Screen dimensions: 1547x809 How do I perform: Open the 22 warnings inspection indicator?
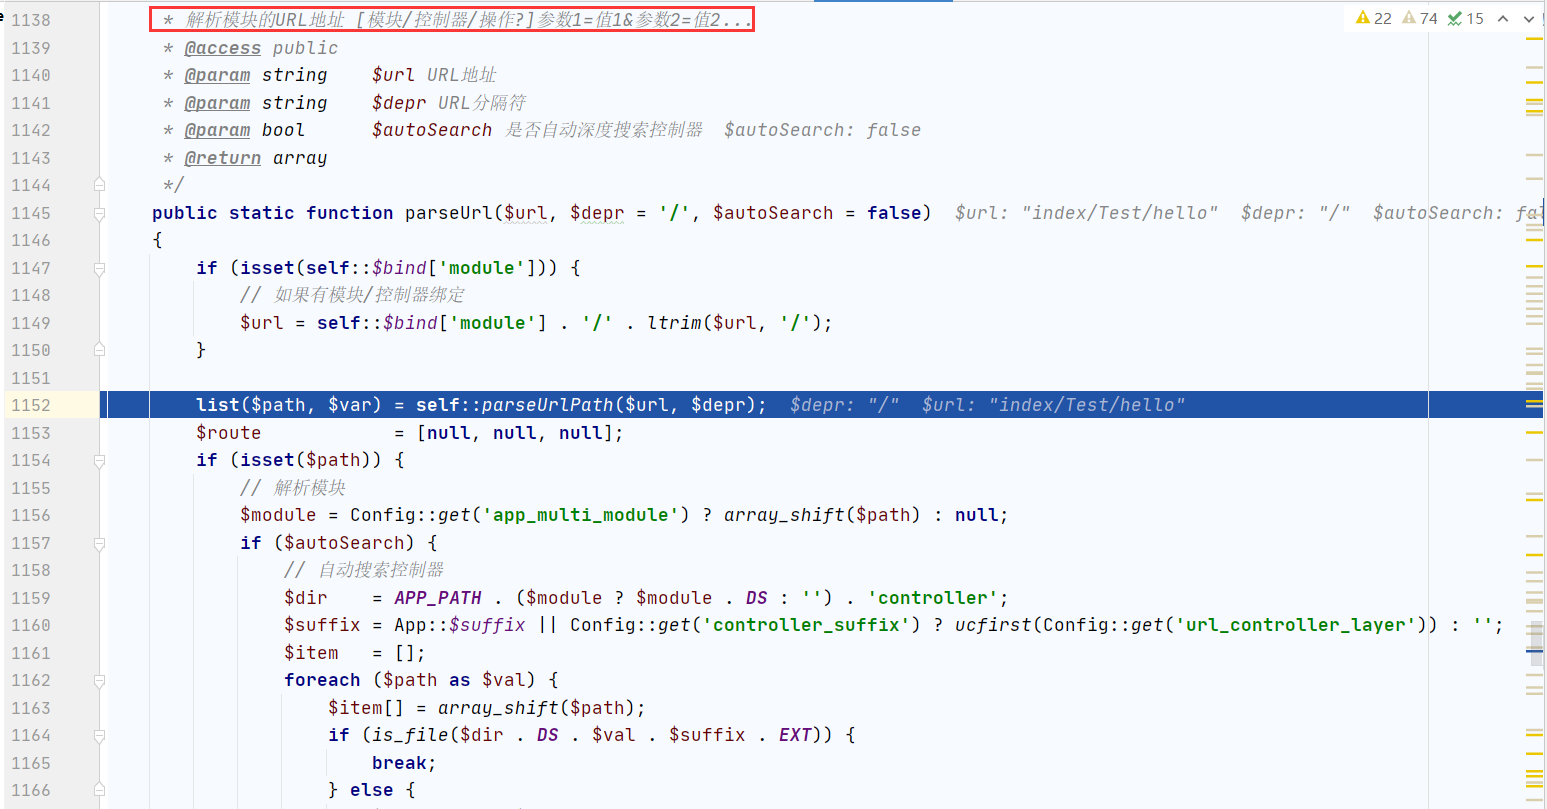1373,18
